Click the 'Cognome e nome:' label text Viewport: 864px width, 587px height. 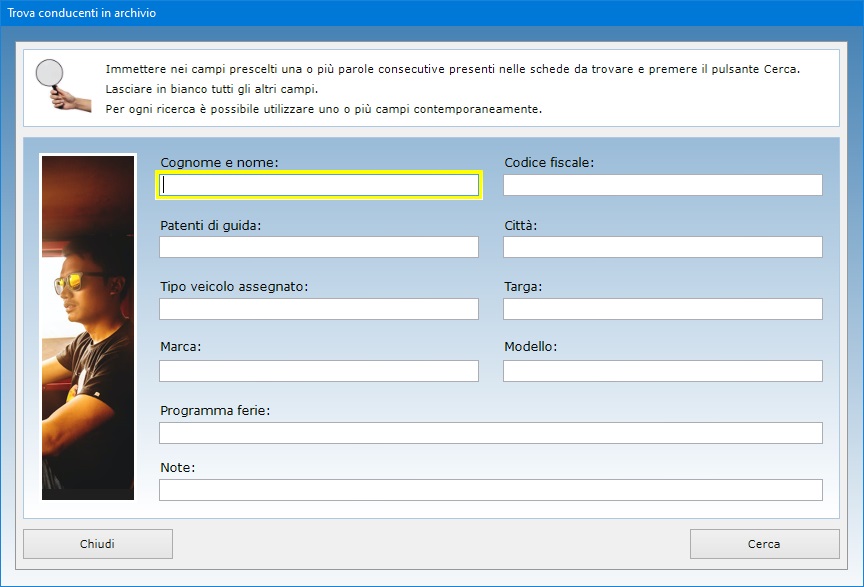[x=219, y=162]
